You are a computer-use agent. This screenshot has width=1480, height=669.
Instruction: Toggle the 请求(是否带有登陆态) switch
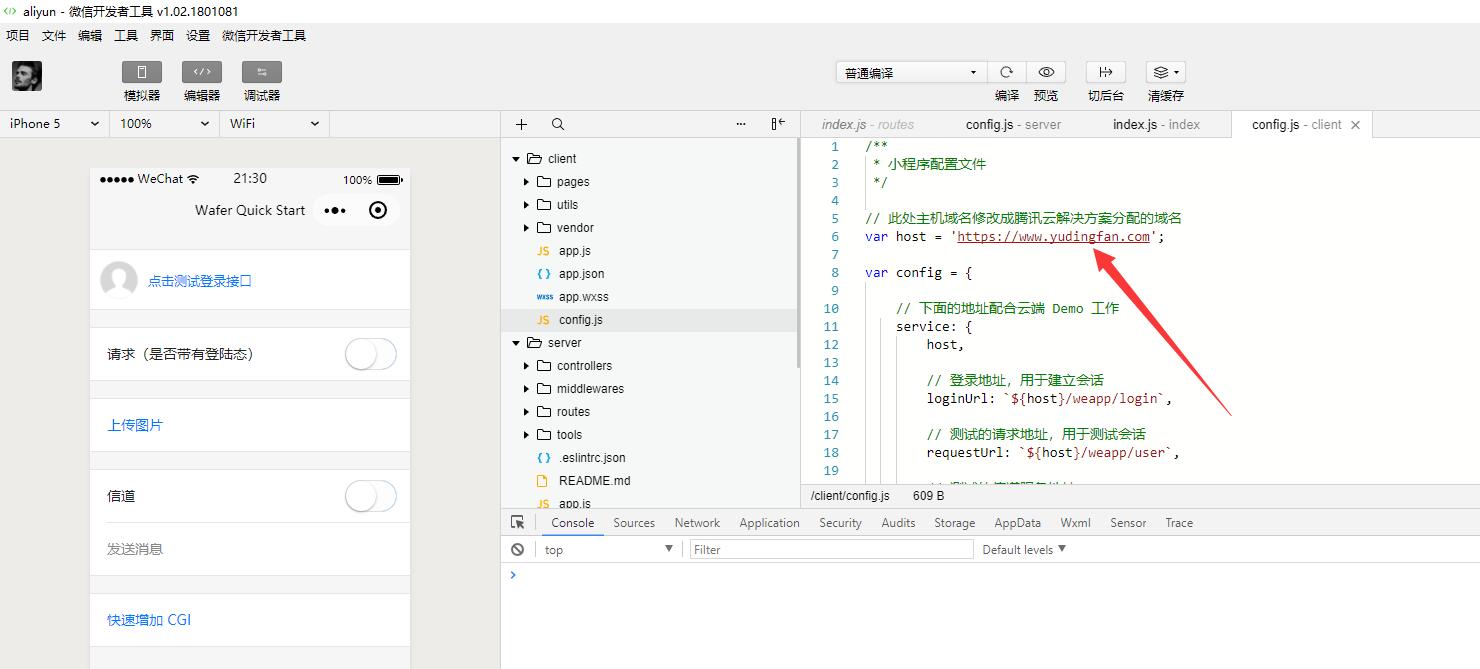pos(371,354)
